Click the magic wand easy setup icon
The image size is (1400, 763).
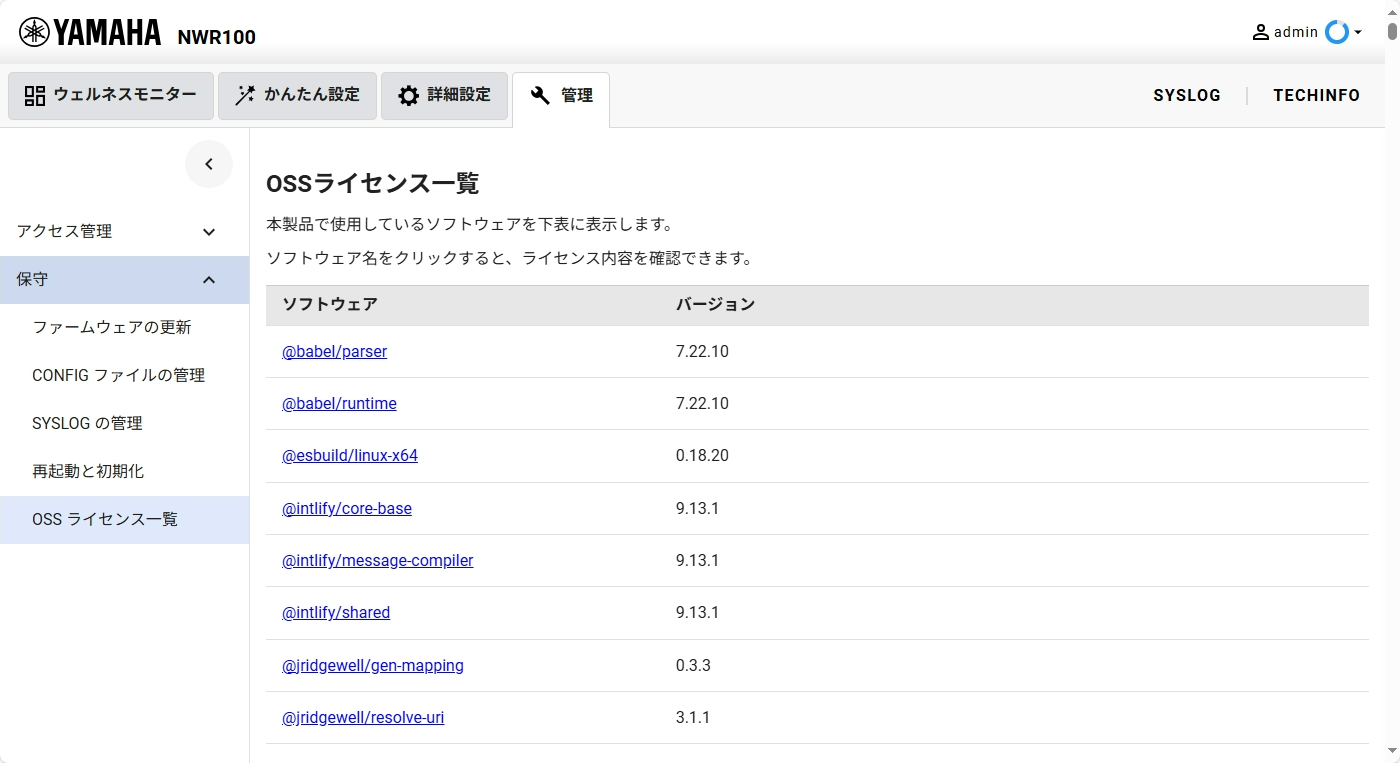(245, 96)
